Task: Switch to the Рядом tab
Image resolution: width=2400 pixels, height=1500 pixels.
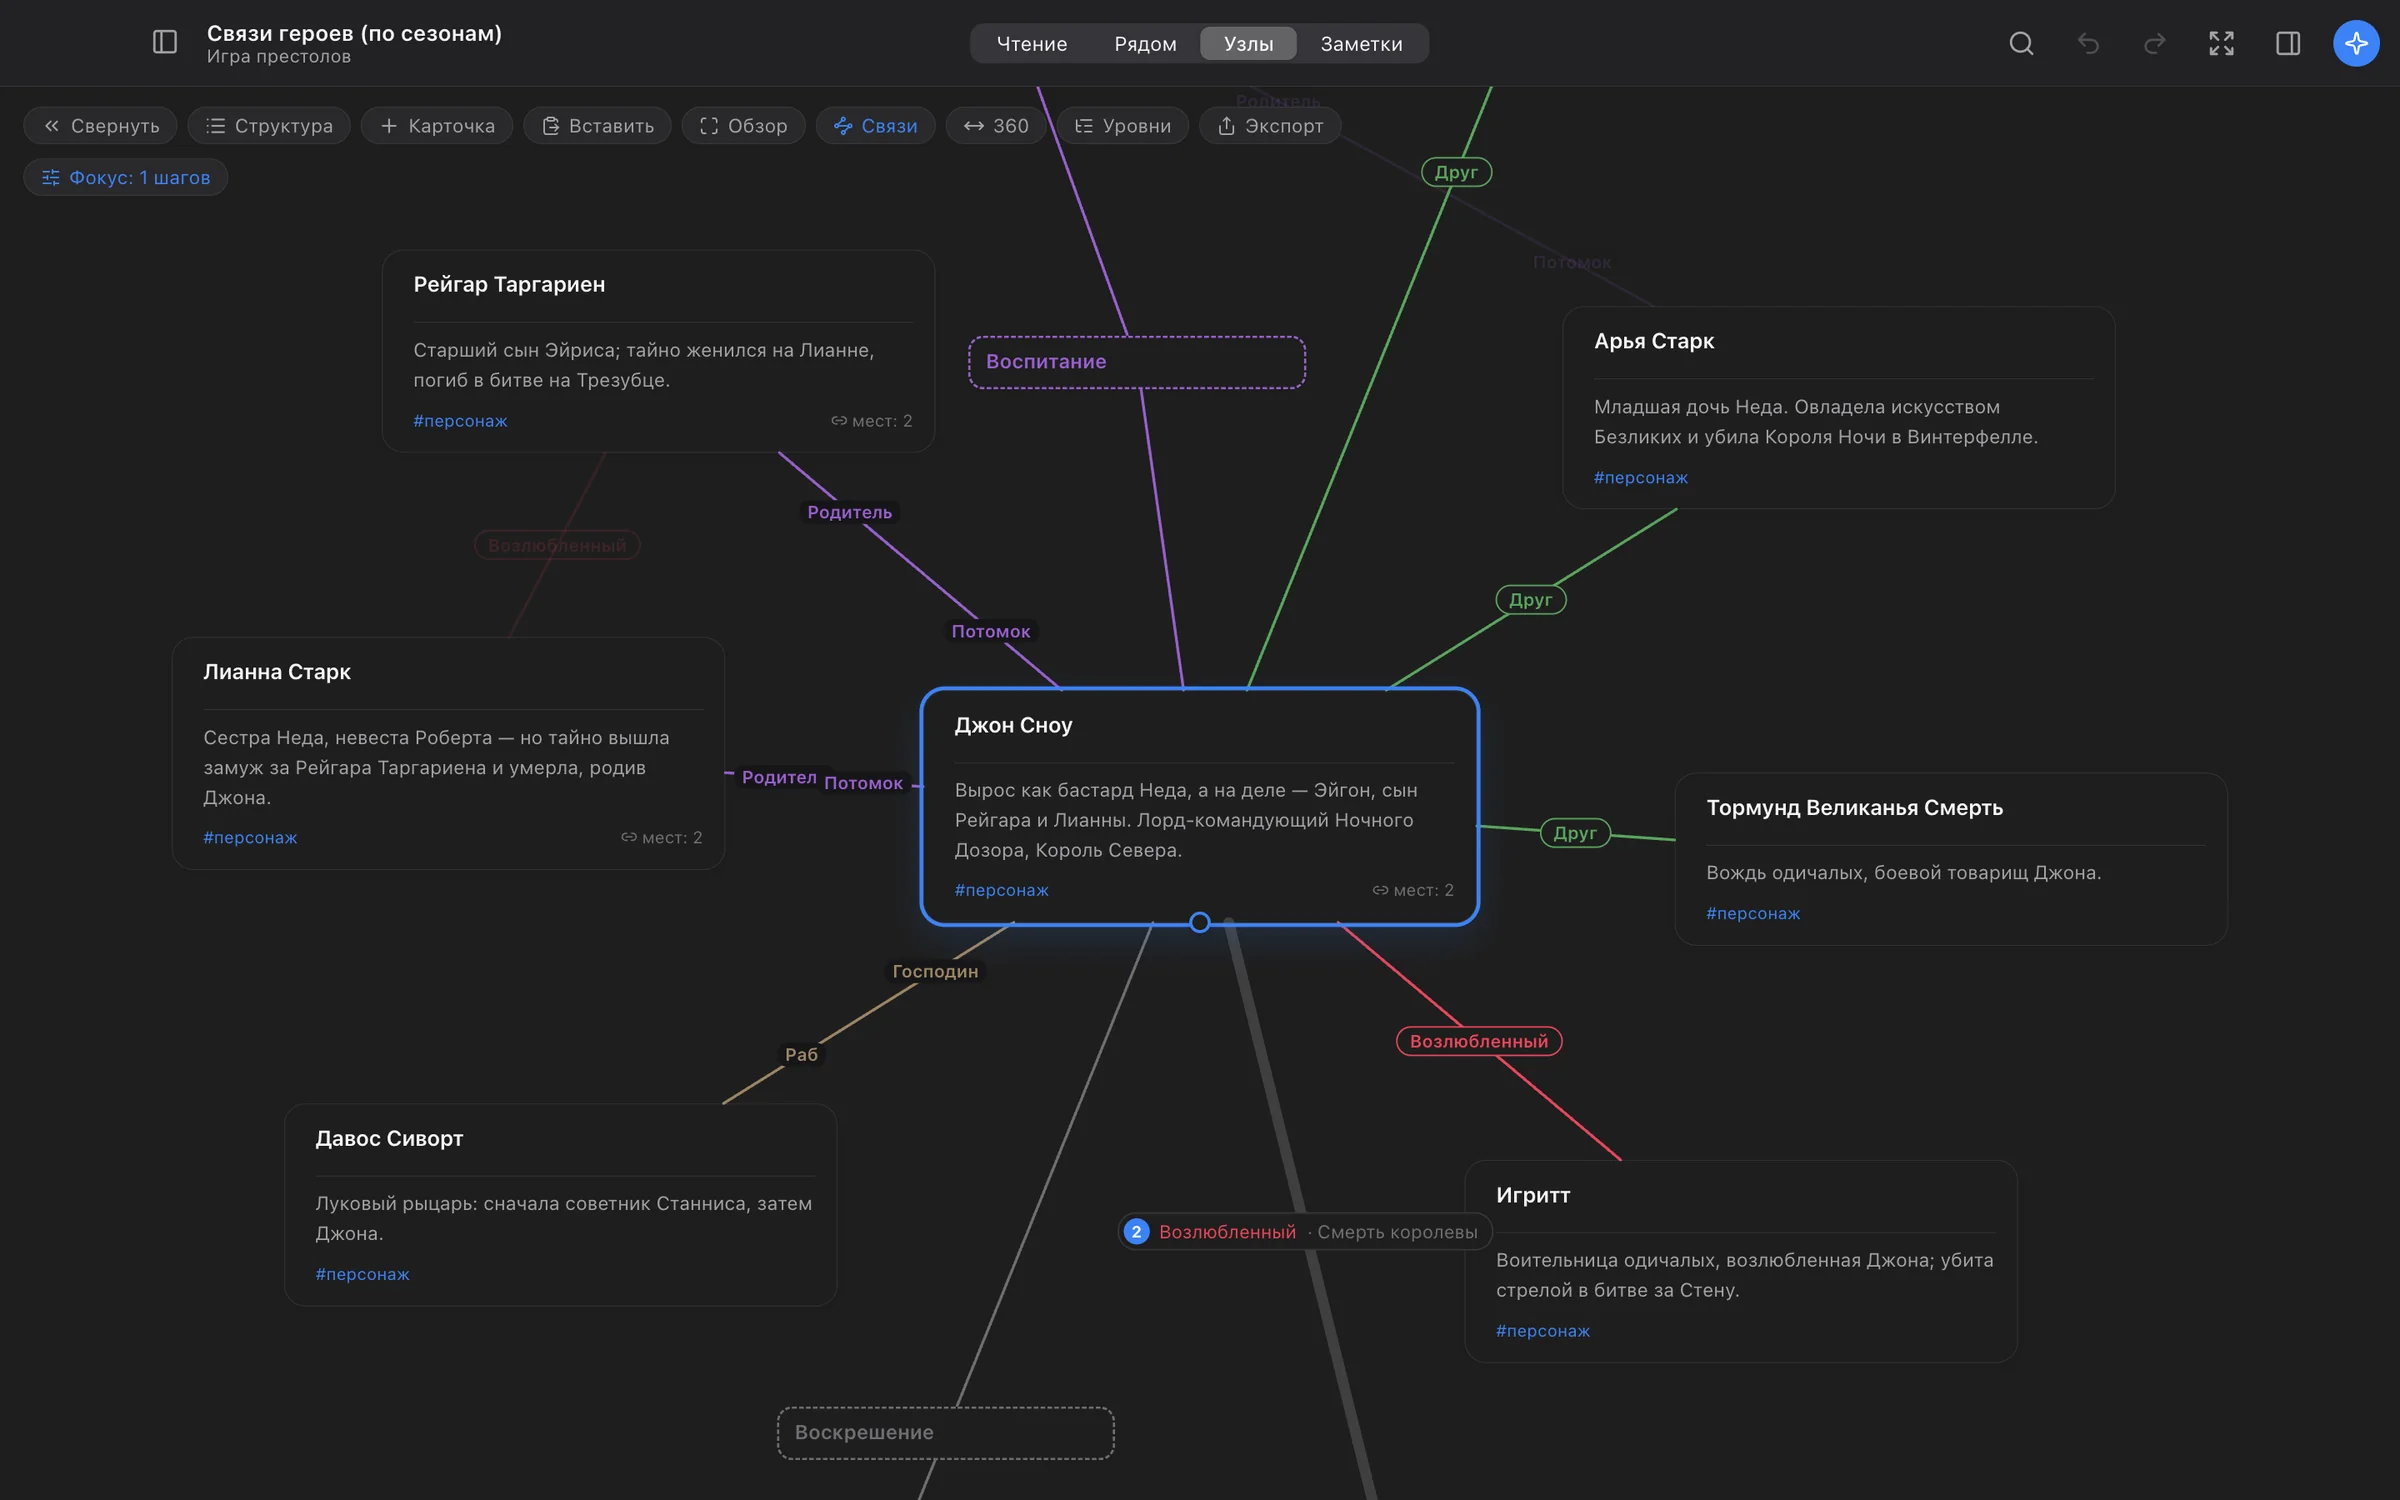Action: pyautogui.click(x=1145, y=44)
